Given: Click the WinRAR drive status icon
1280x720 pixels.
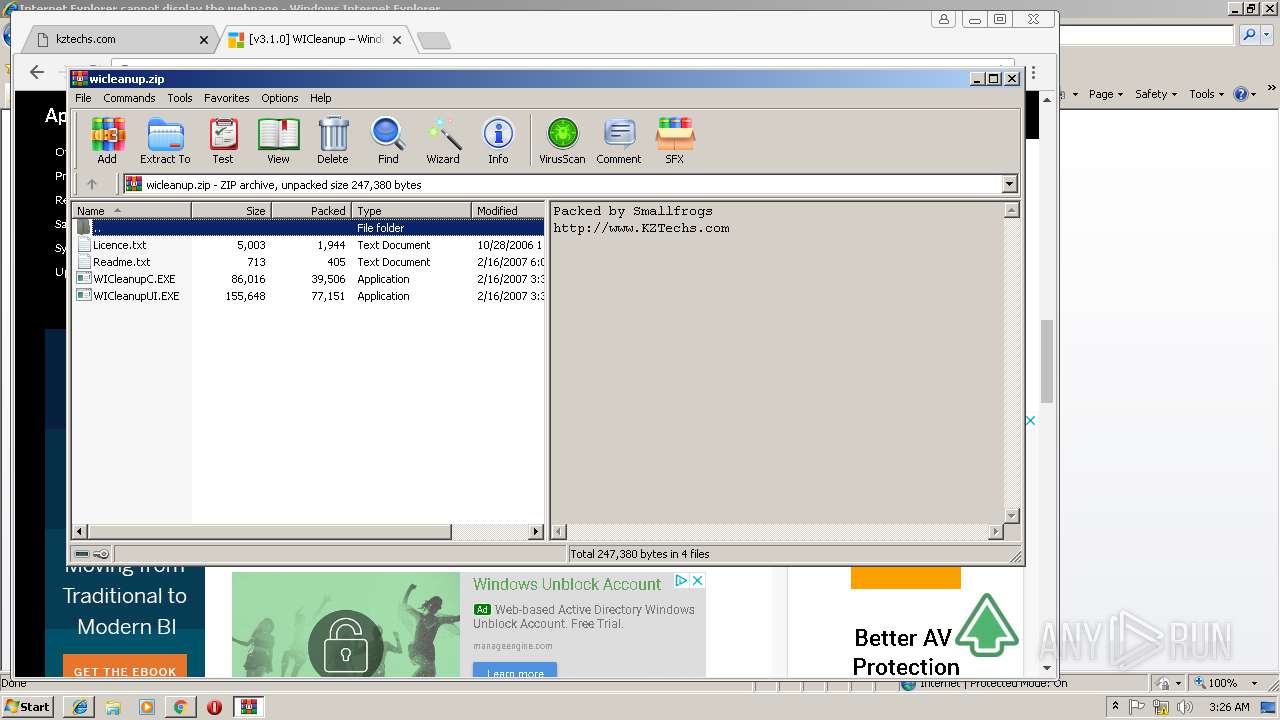Looking at the screenshot, I should click(82, 554).
